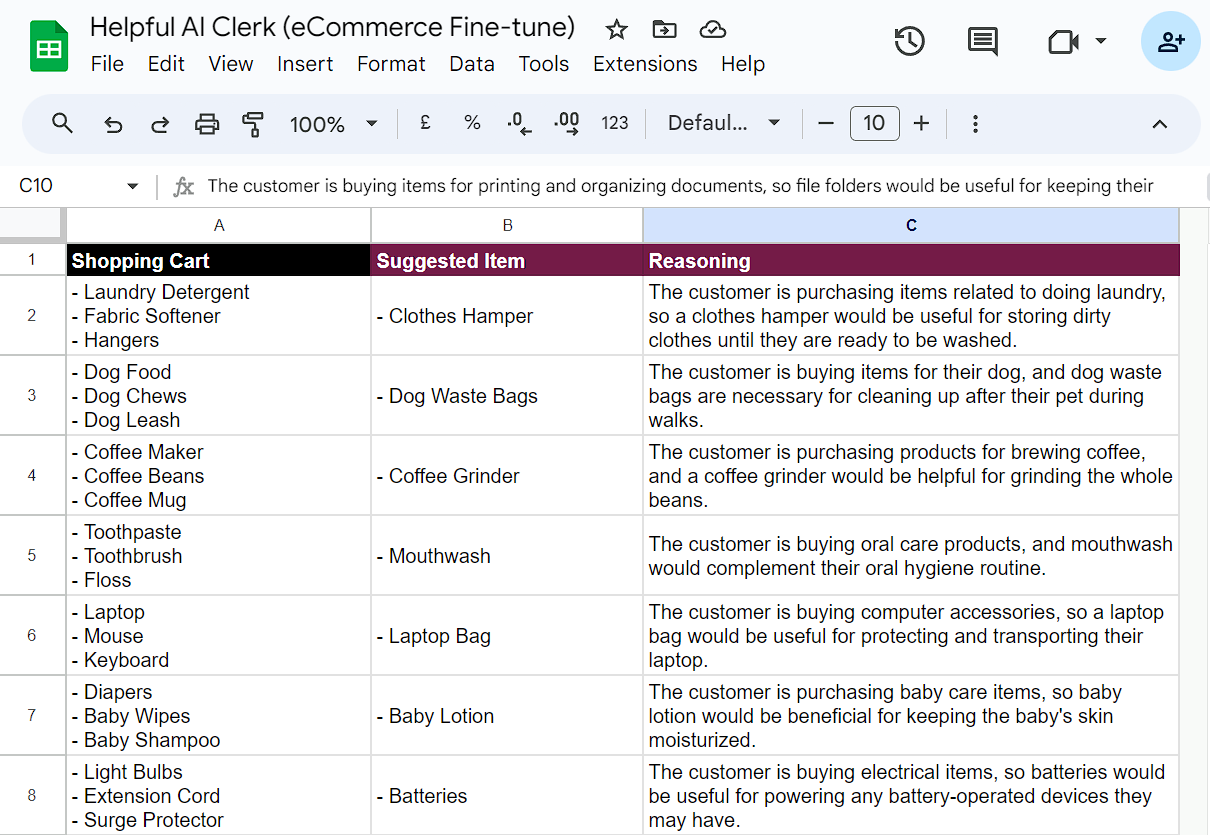
Task: Format as currency with pound icon
Action: [425, 123]
